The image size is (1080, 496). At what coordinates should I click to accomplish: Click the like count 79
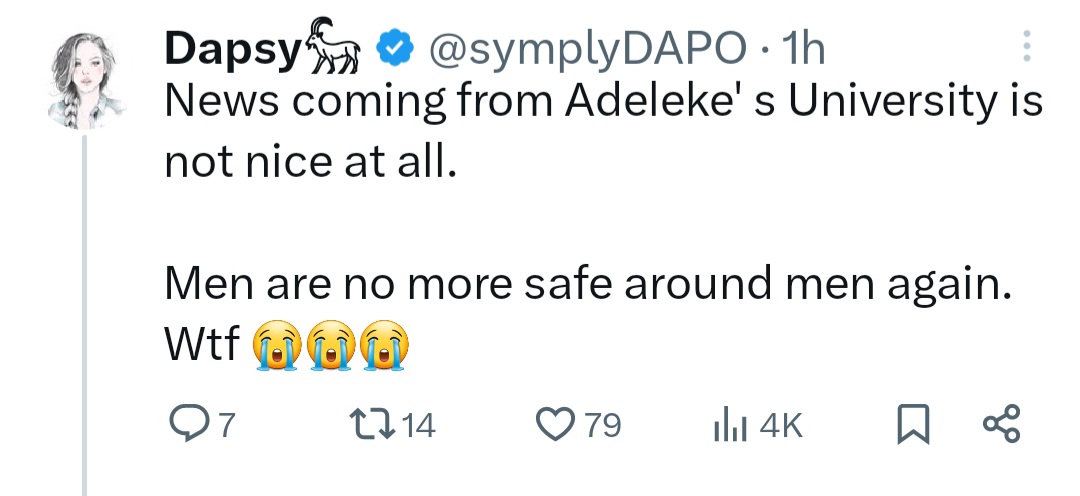pos(602,427)
